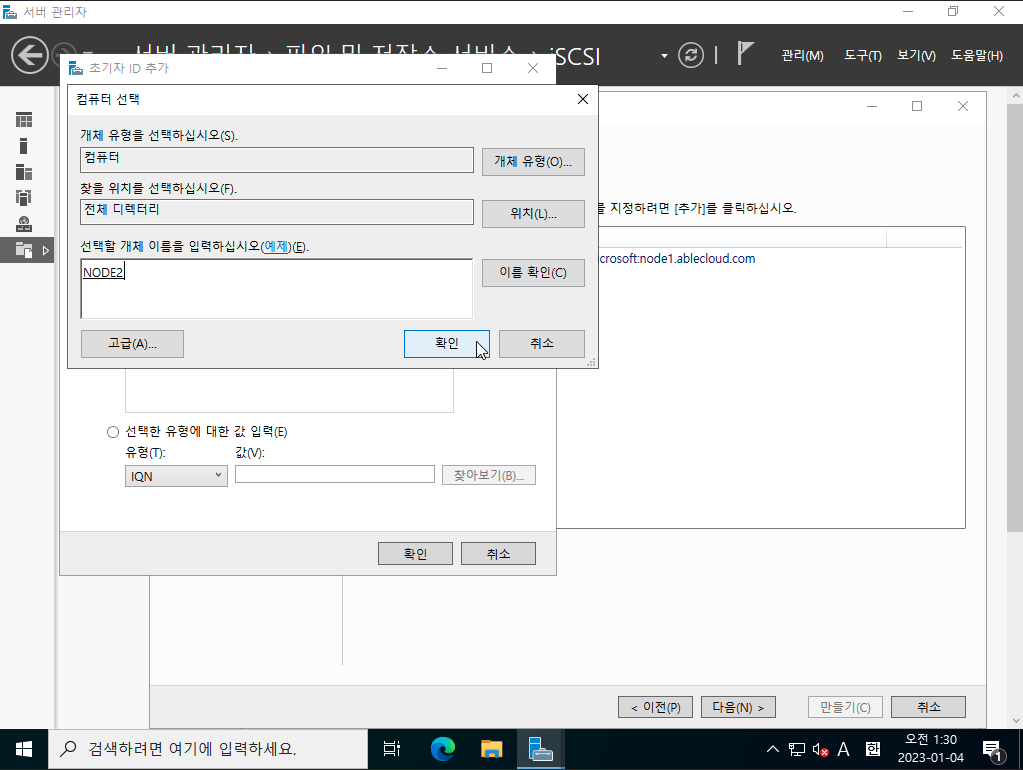Image resolution: width=1023 pixels, height=770 pixels.
Task: Open the Manage menu
Action: pos(802,56)
